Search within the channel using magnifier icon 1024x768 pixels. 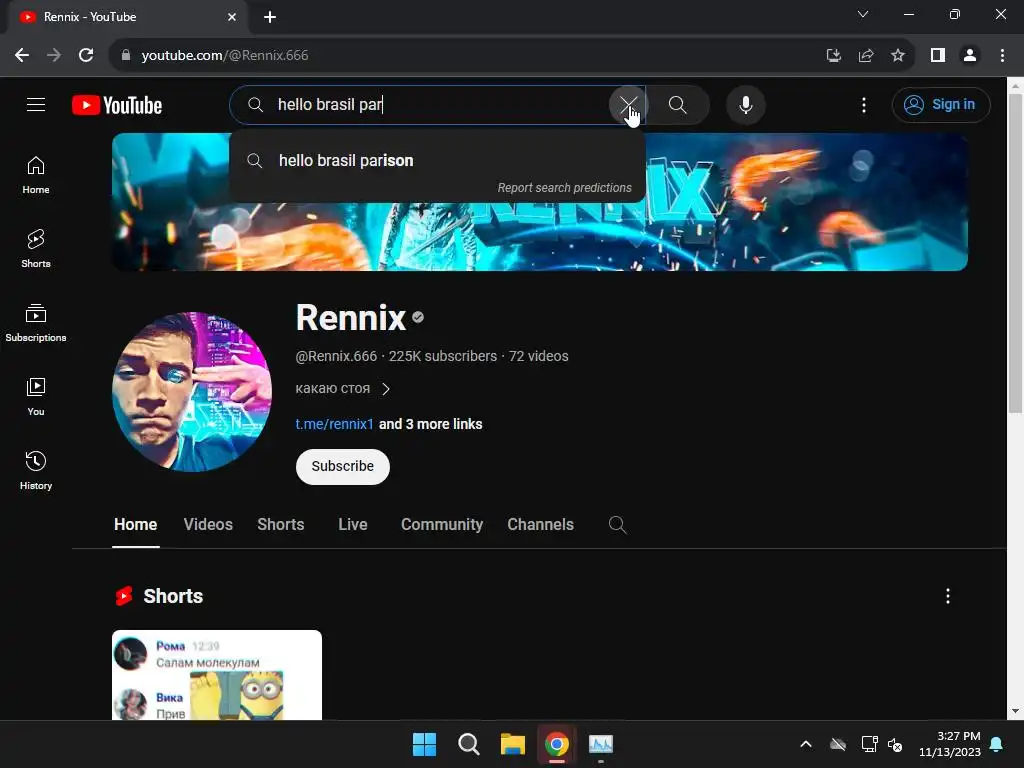617,525
